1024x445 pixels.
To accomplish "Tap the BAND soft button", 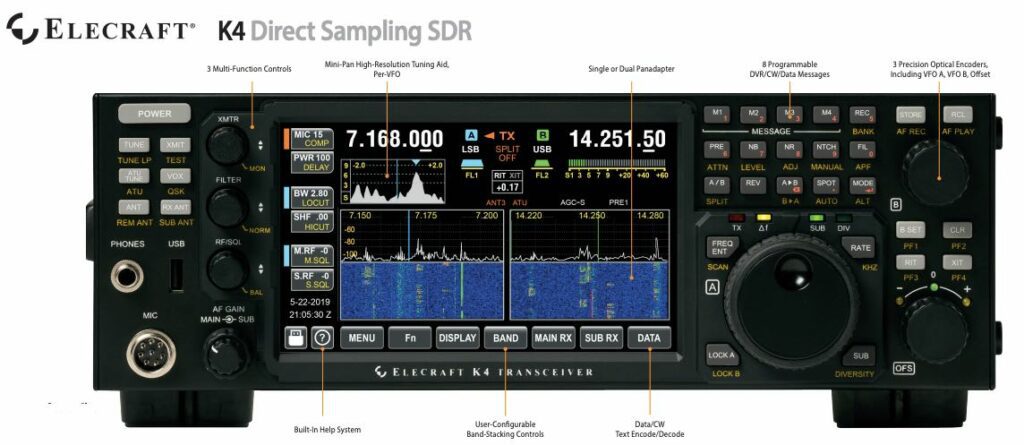I will pyautogui.click(x=505, y=338).
